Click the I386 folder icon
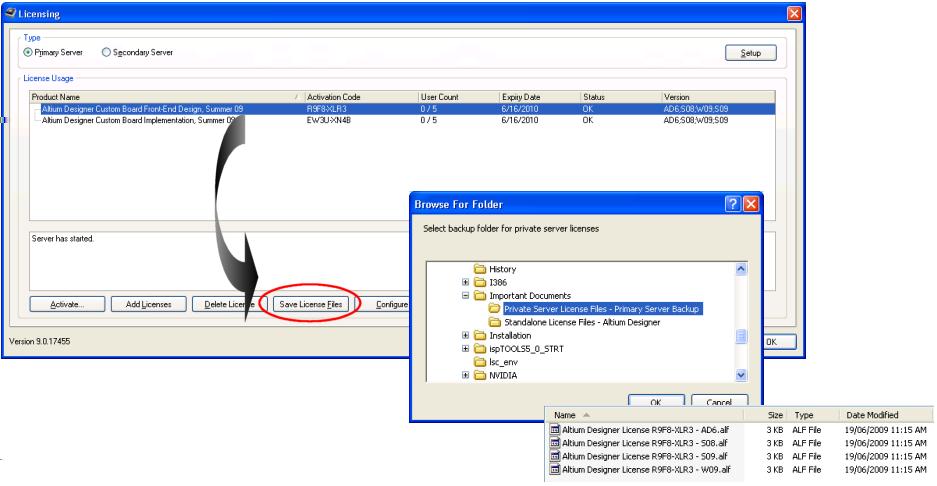937x486 pixels. tap(480, 282)
